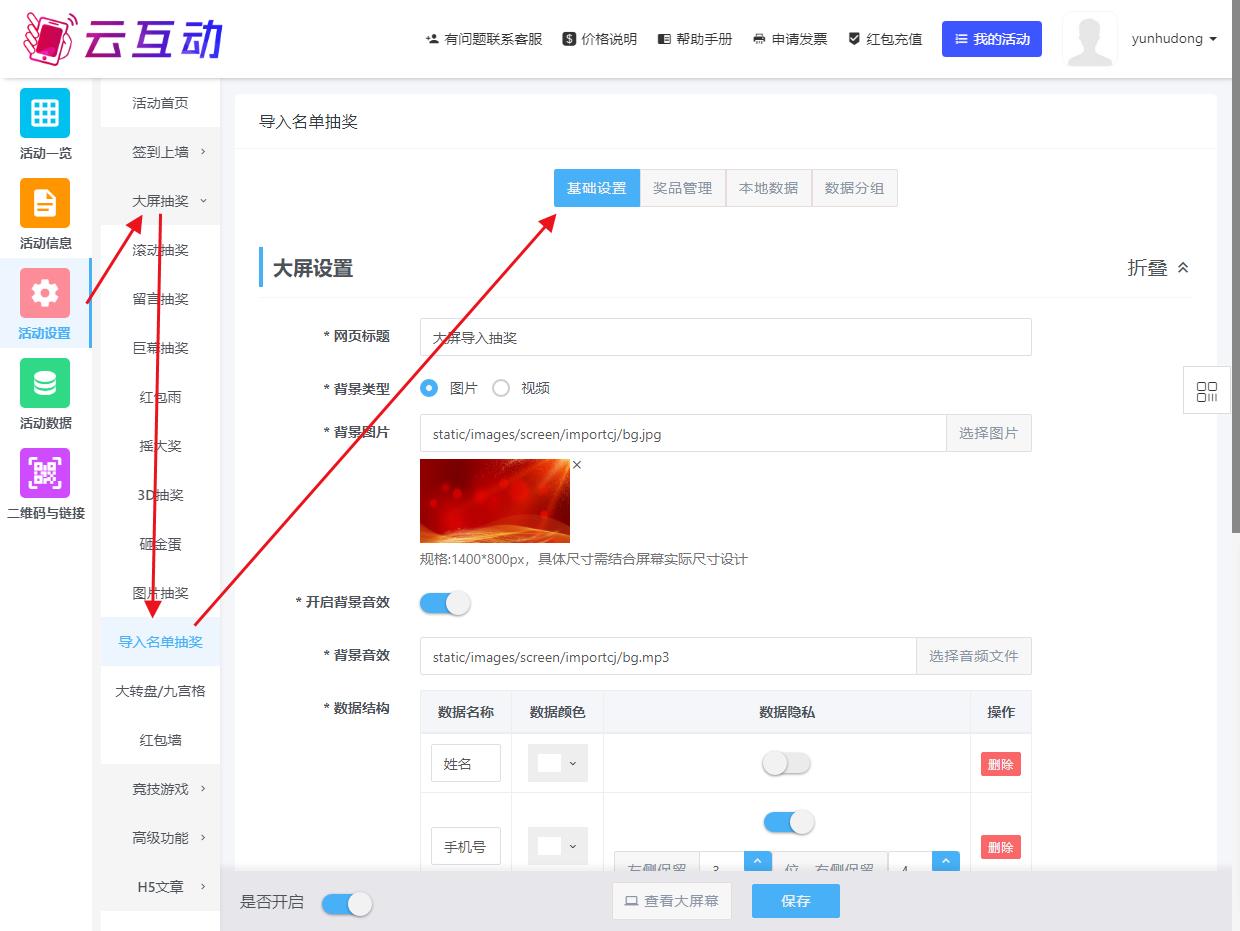Open the 本地数据 tab
This screenshot has height=931, width=1240.
pos(768,188)
